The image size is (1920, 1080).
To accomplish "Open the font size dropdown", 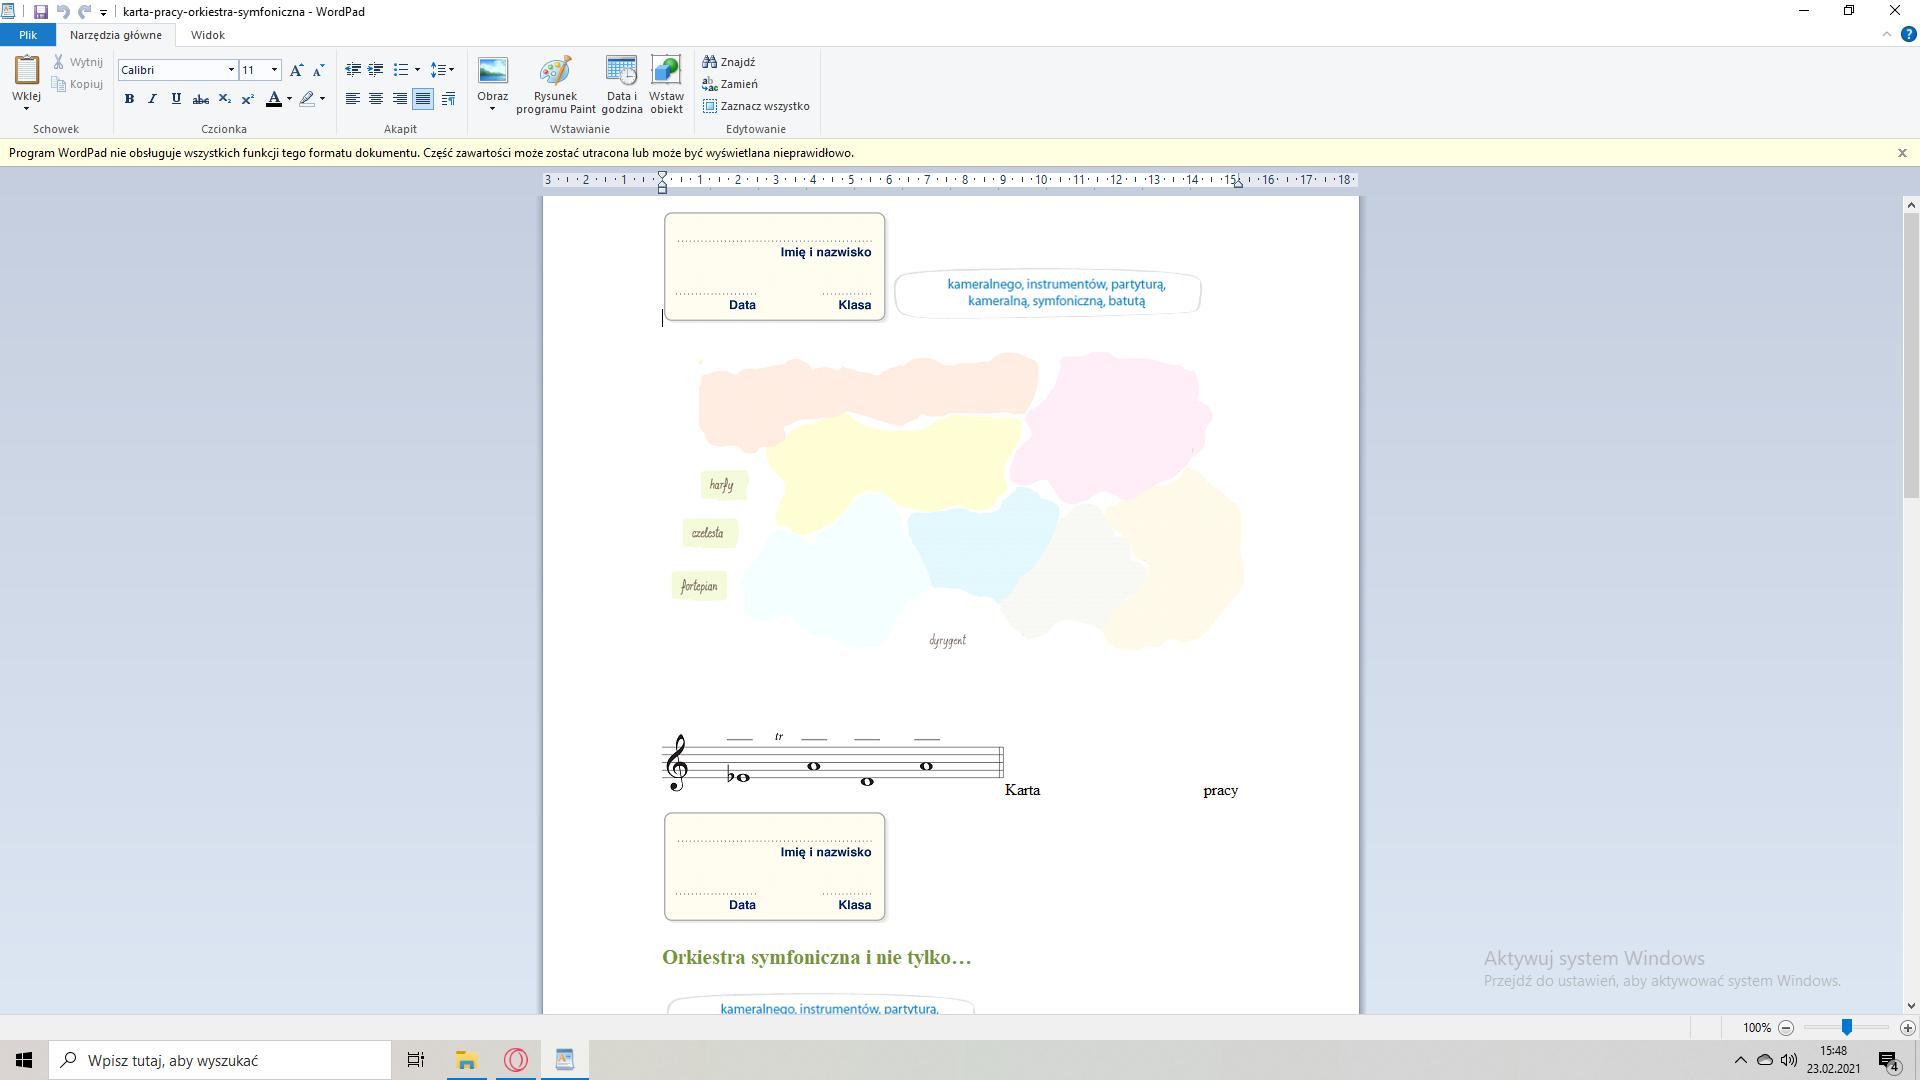I will coord(274,70).
